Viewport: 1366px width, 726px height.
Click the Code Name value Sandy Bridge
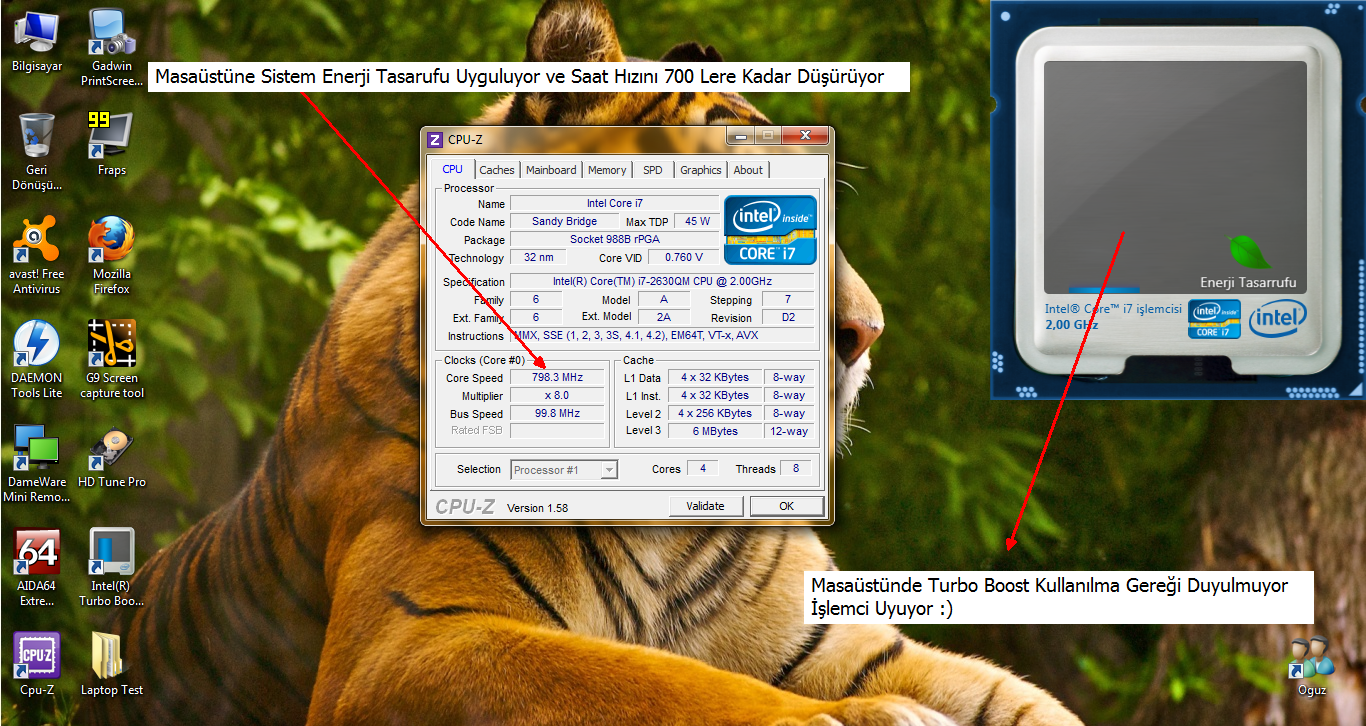(564, 222)
